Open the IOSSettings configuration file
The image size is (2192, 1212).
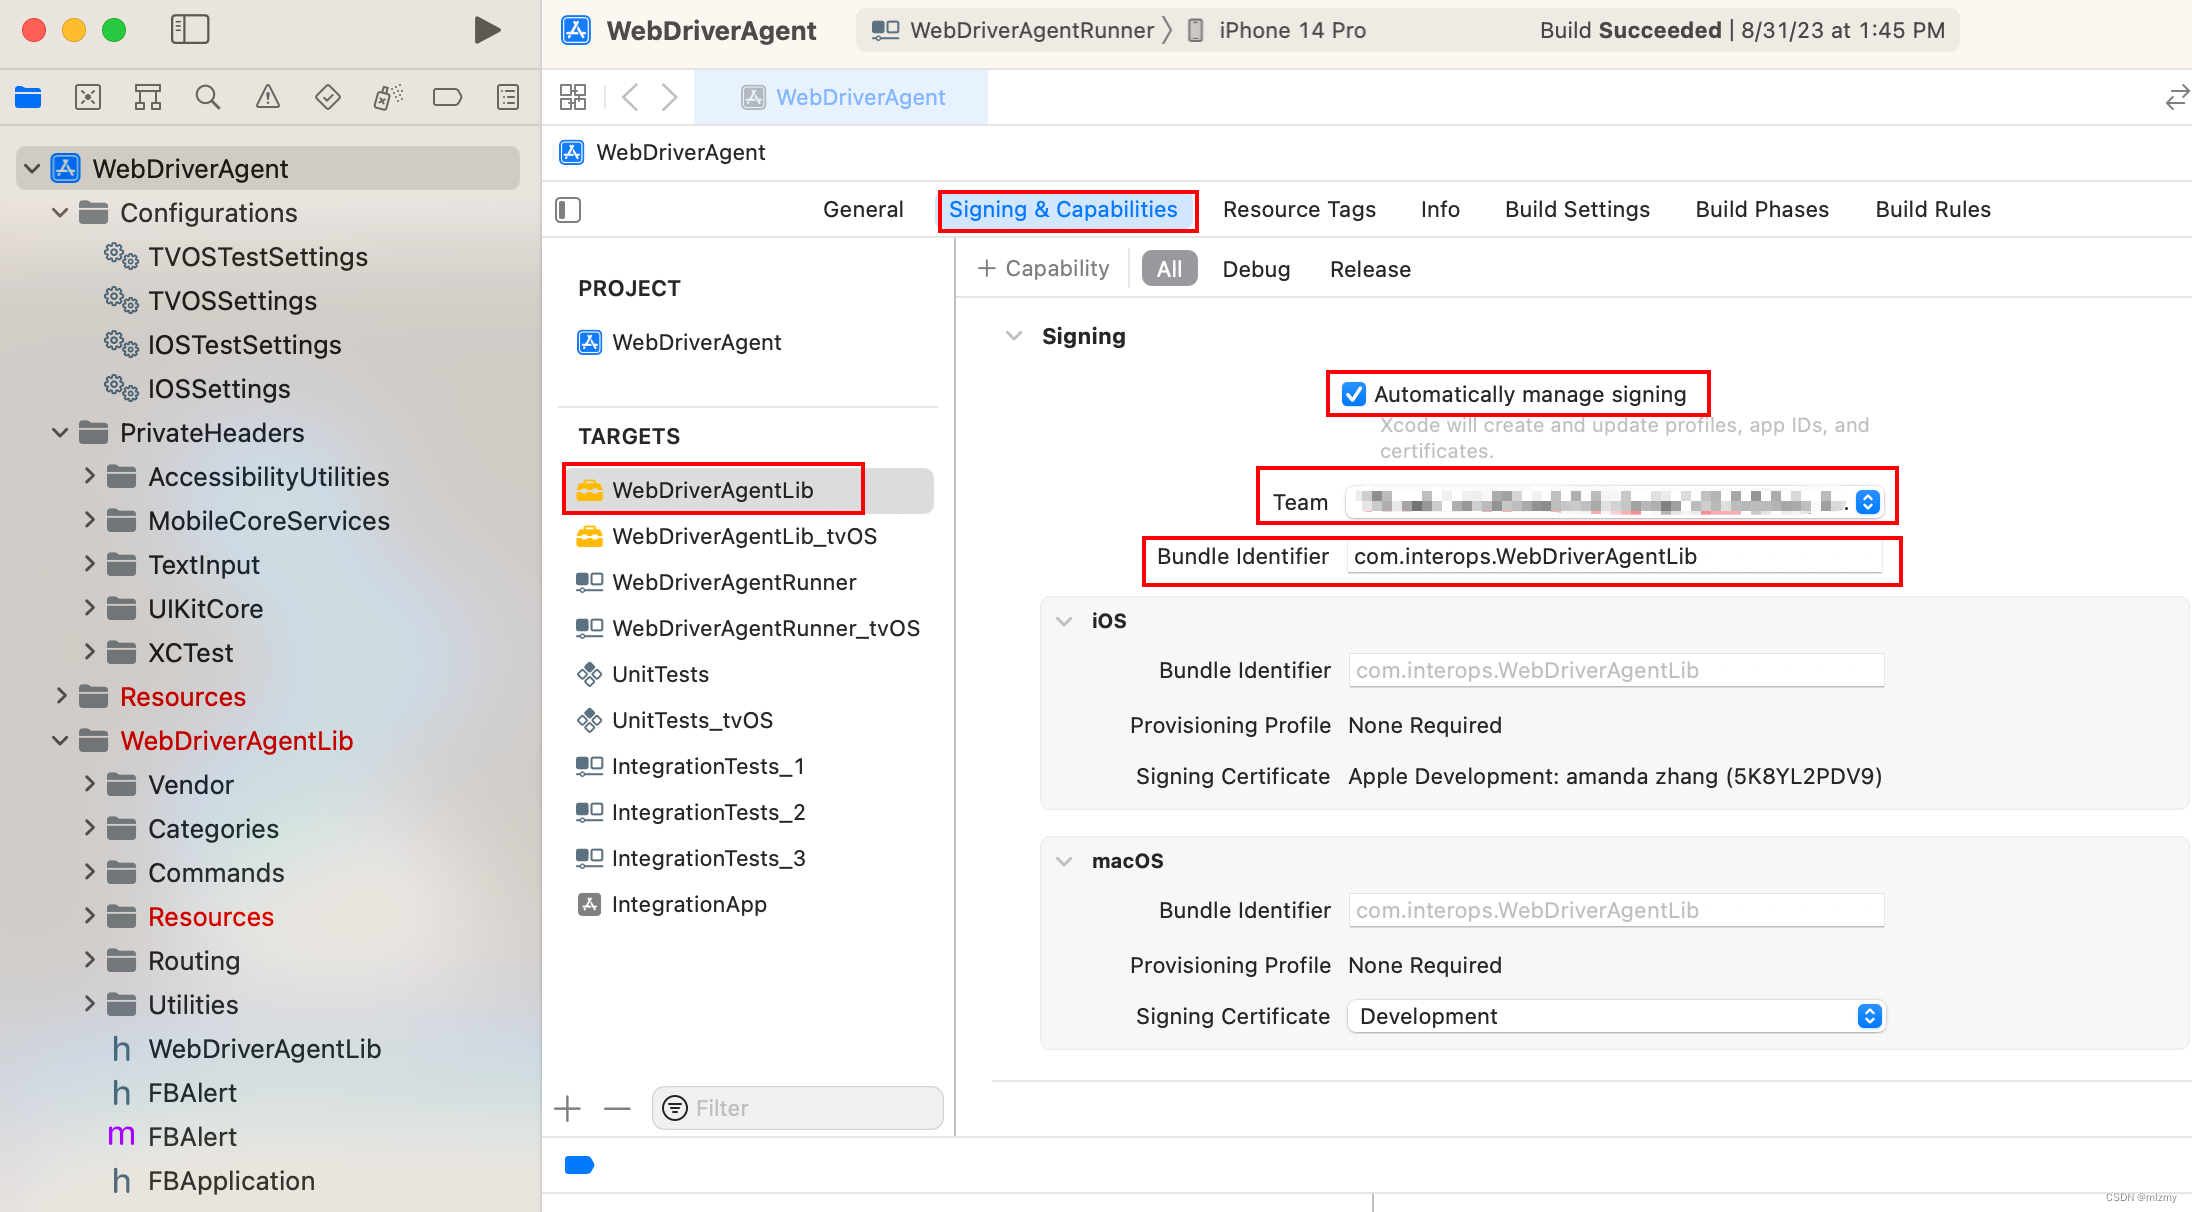coord(198,389)
